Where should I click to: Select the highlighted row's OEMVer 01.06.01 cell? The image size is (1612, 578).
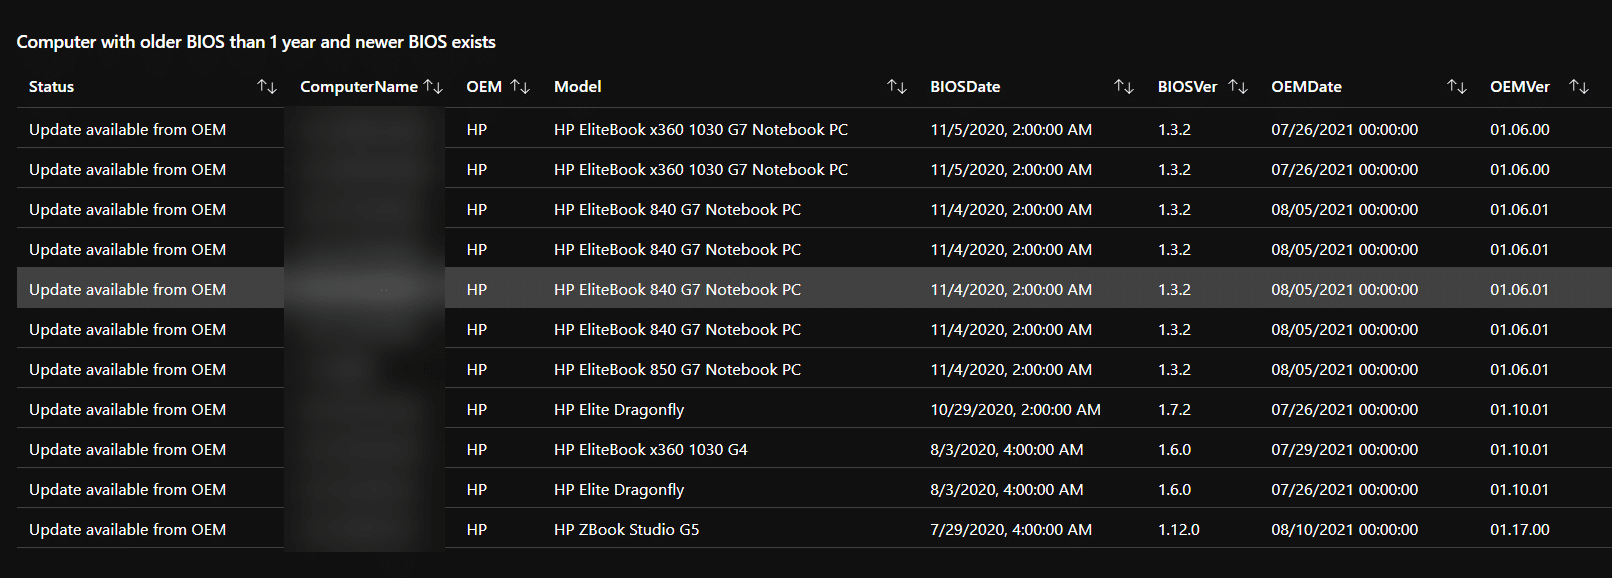pos(1520,290)
